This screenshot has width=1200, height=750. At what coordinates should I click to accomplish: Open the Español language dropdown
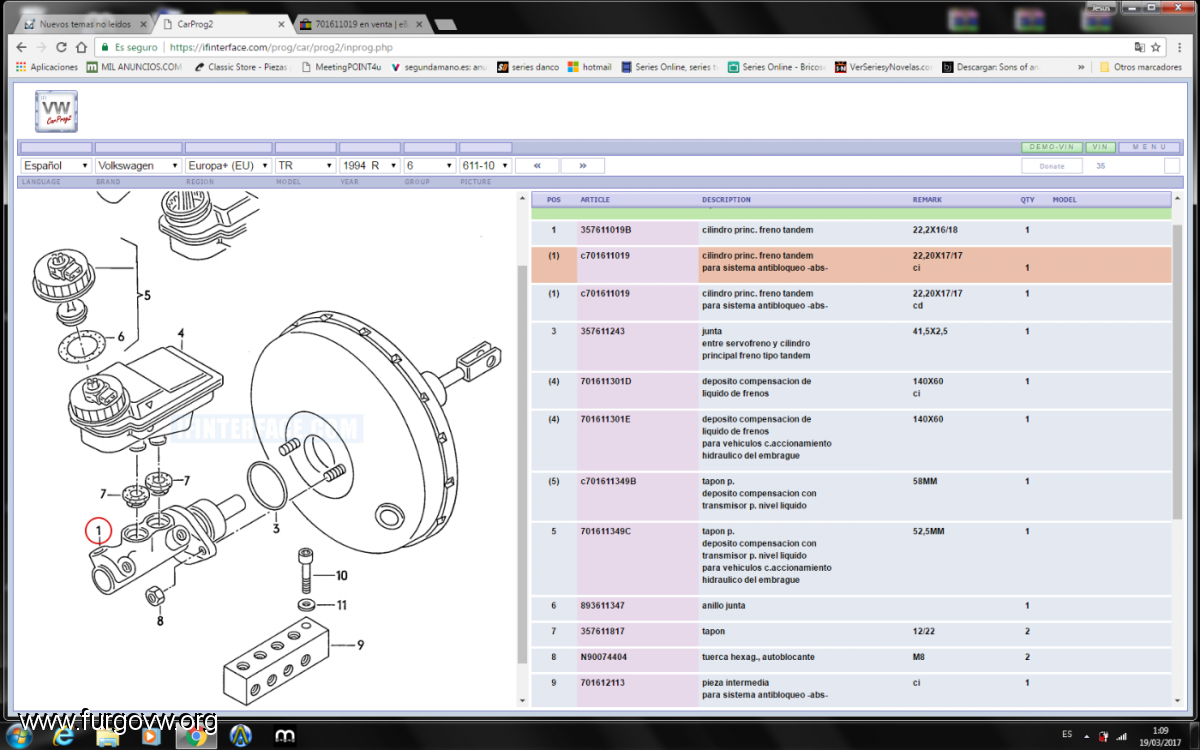[56, 165]
